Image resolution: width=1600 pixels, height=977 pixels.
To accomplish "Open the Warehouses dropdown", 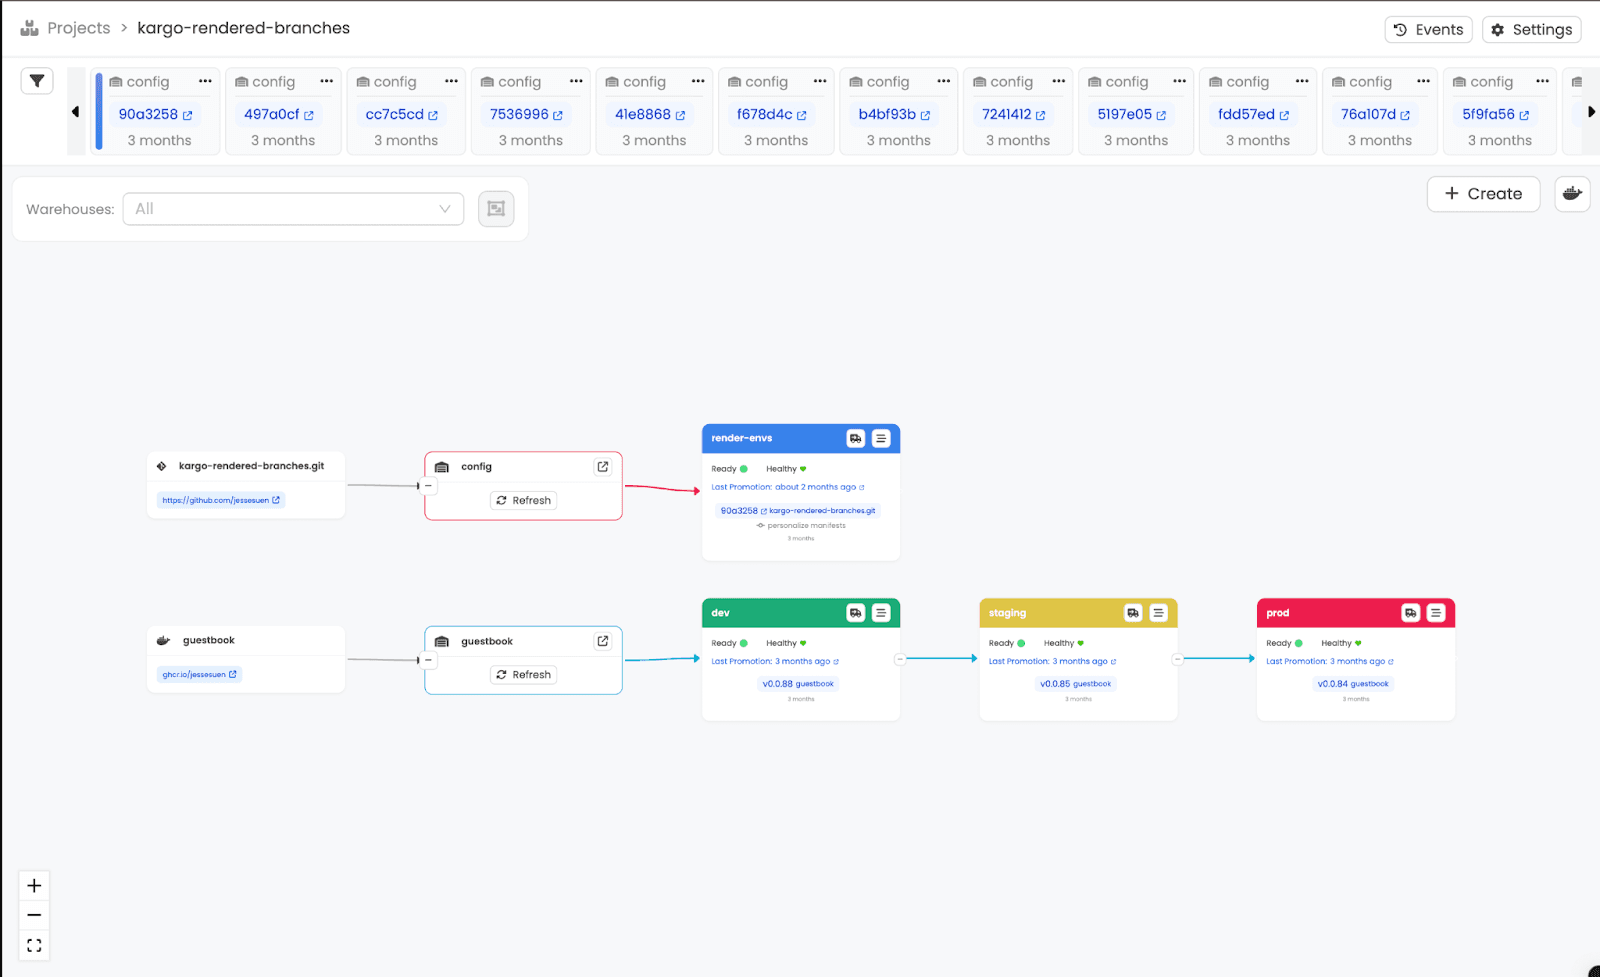I will click(x=293, y=209).
